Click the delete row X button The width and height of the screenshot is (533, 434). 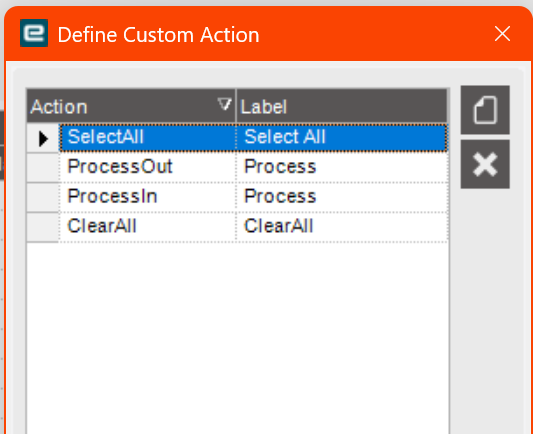coord(485,164)
